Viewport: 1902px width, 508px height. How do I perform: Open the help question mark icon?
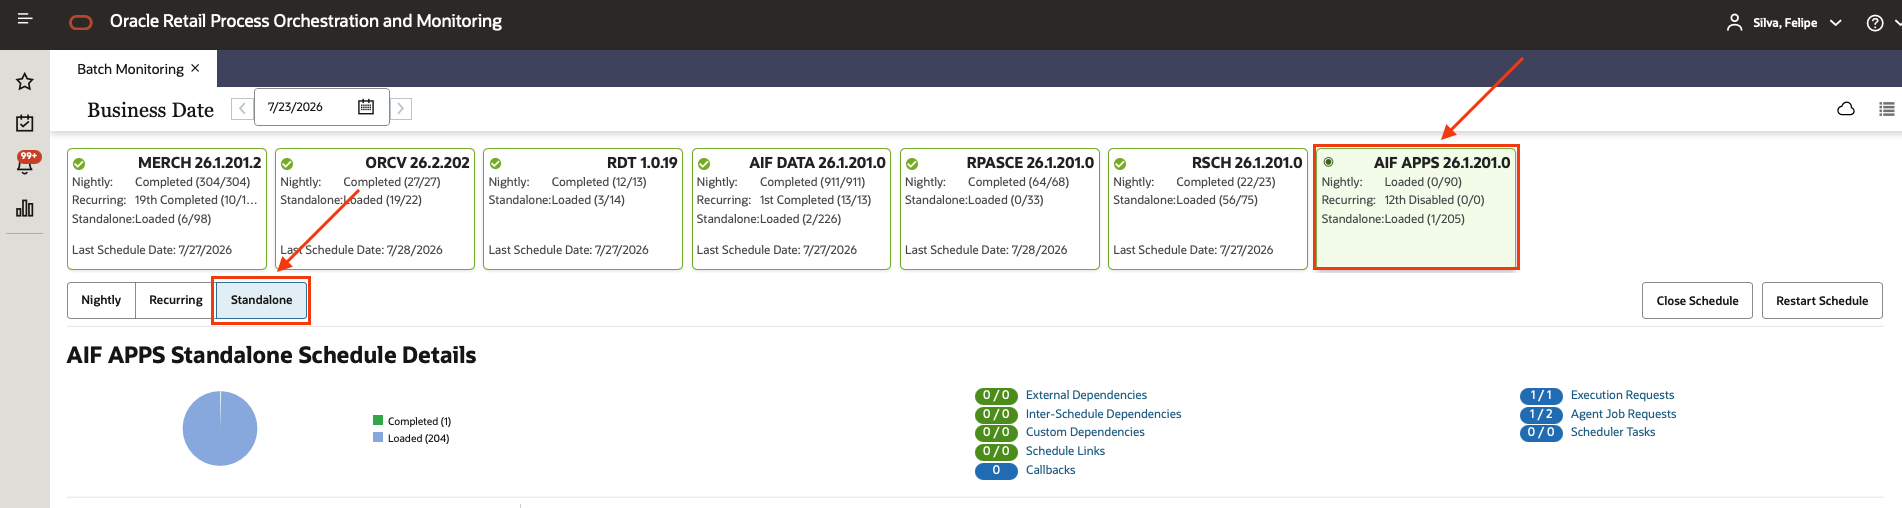(x=1875, y=23)
